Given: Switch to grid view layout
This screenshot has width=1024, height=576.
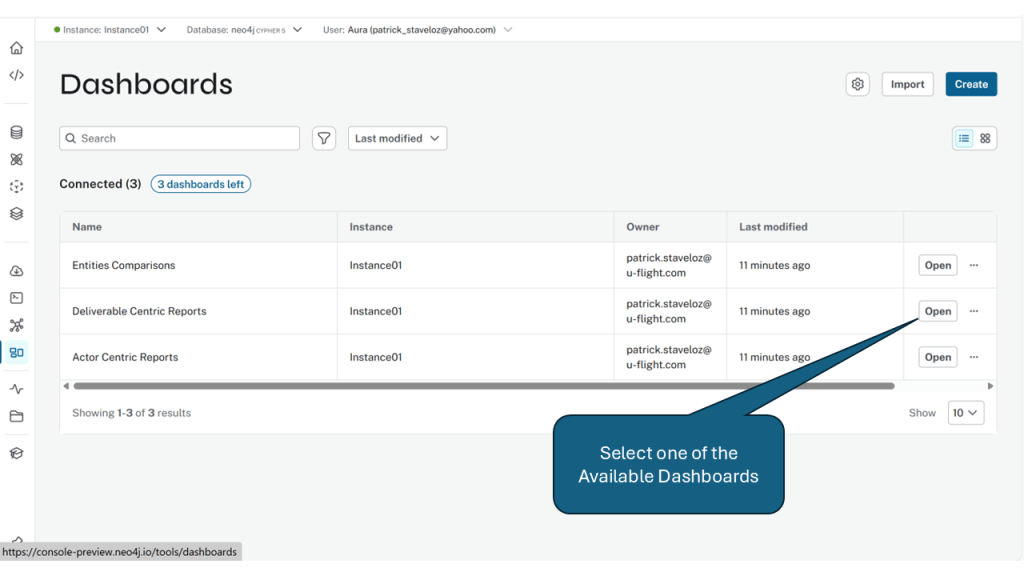Looking at the screenshot, I should 985,138.
